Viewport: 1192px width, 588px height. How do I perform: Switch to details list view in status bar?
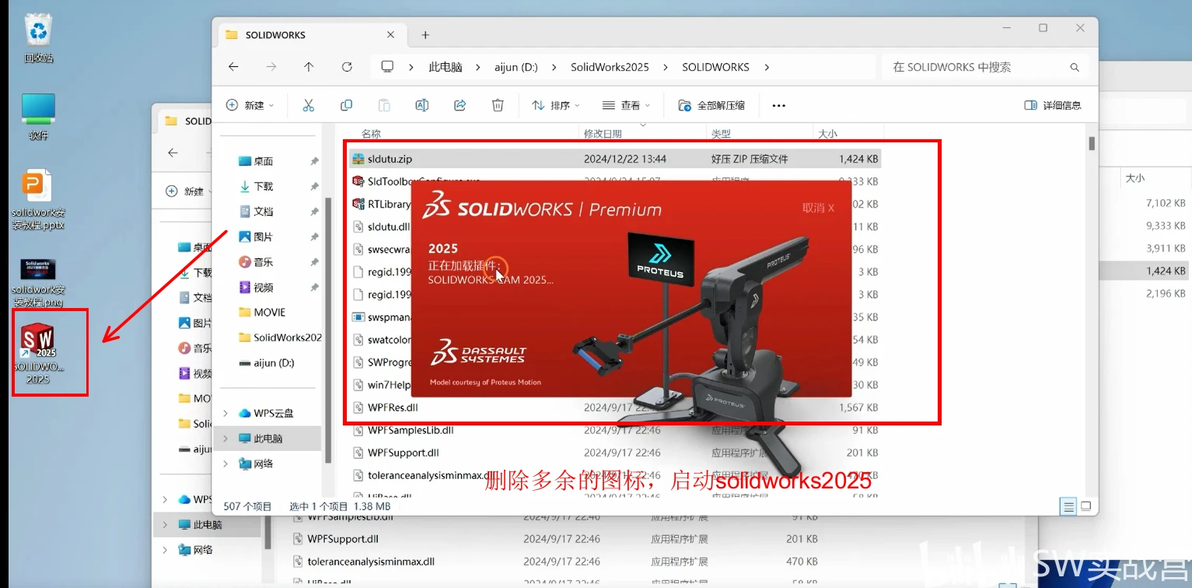point(1069,506)
